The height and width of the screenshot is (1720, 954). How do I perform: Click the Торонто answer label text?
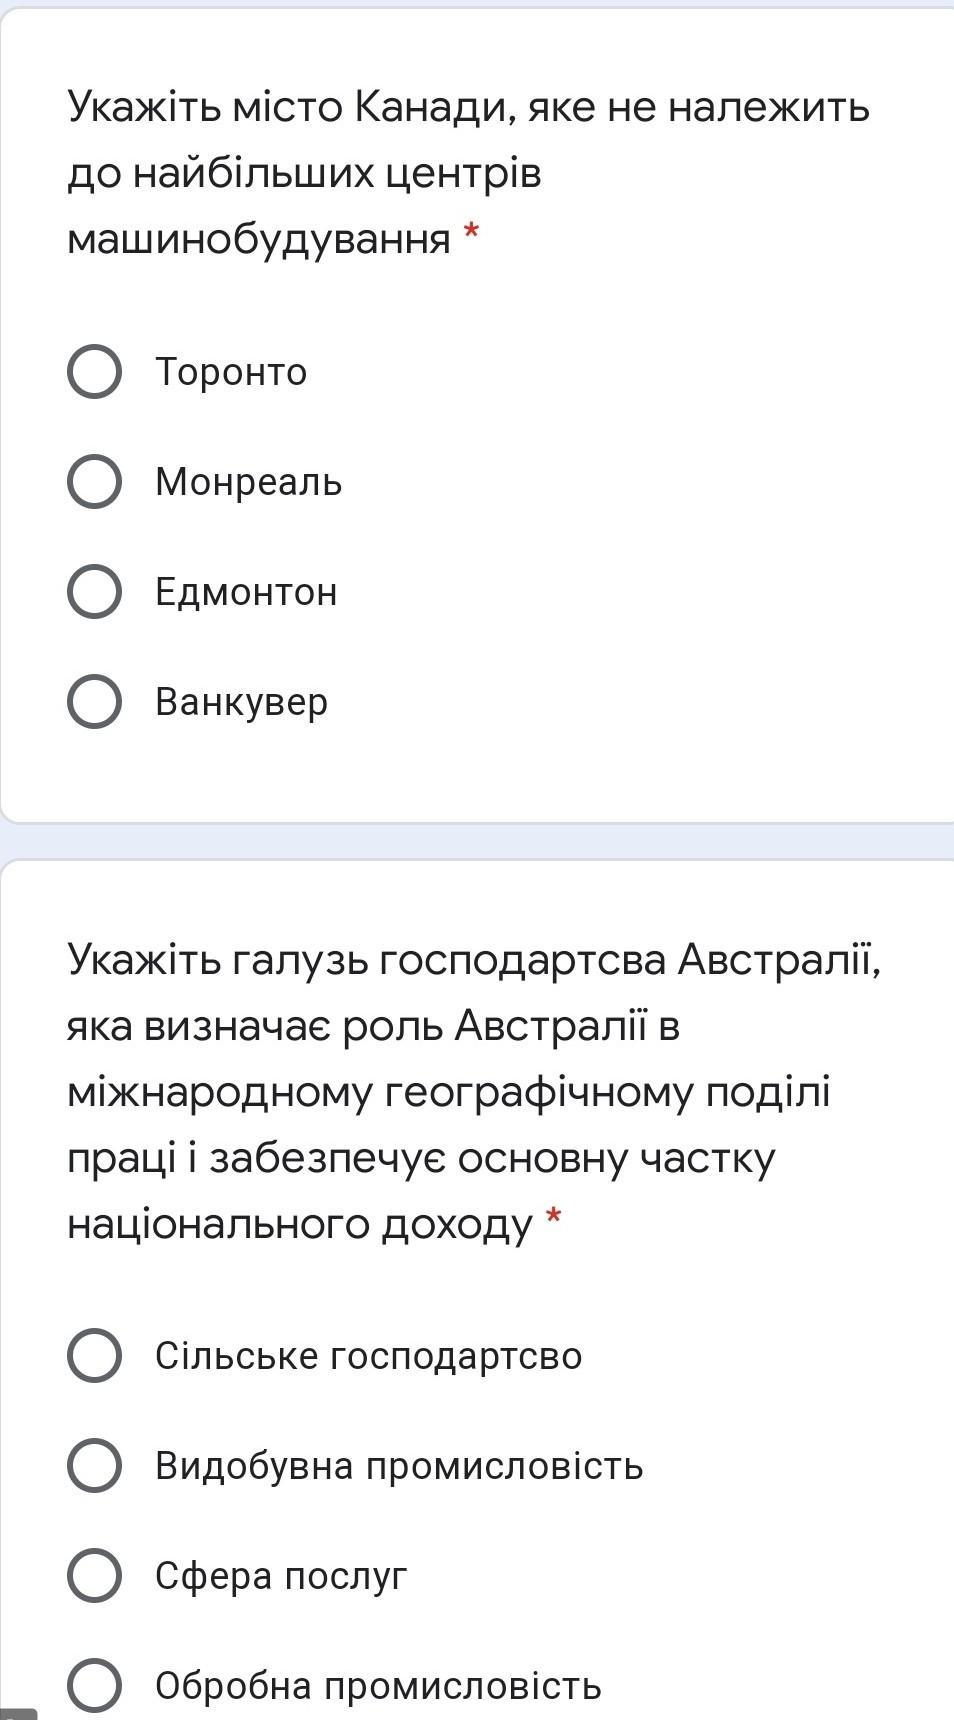point(231,372)
